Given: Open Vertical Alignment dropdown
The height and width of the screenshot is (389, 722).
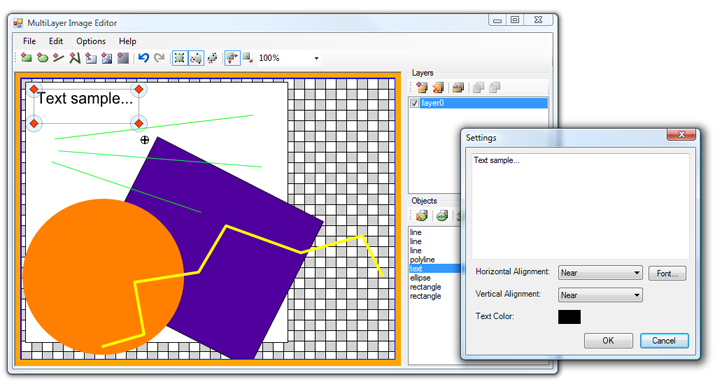Looking at the screenshot, I should point(600,295).
